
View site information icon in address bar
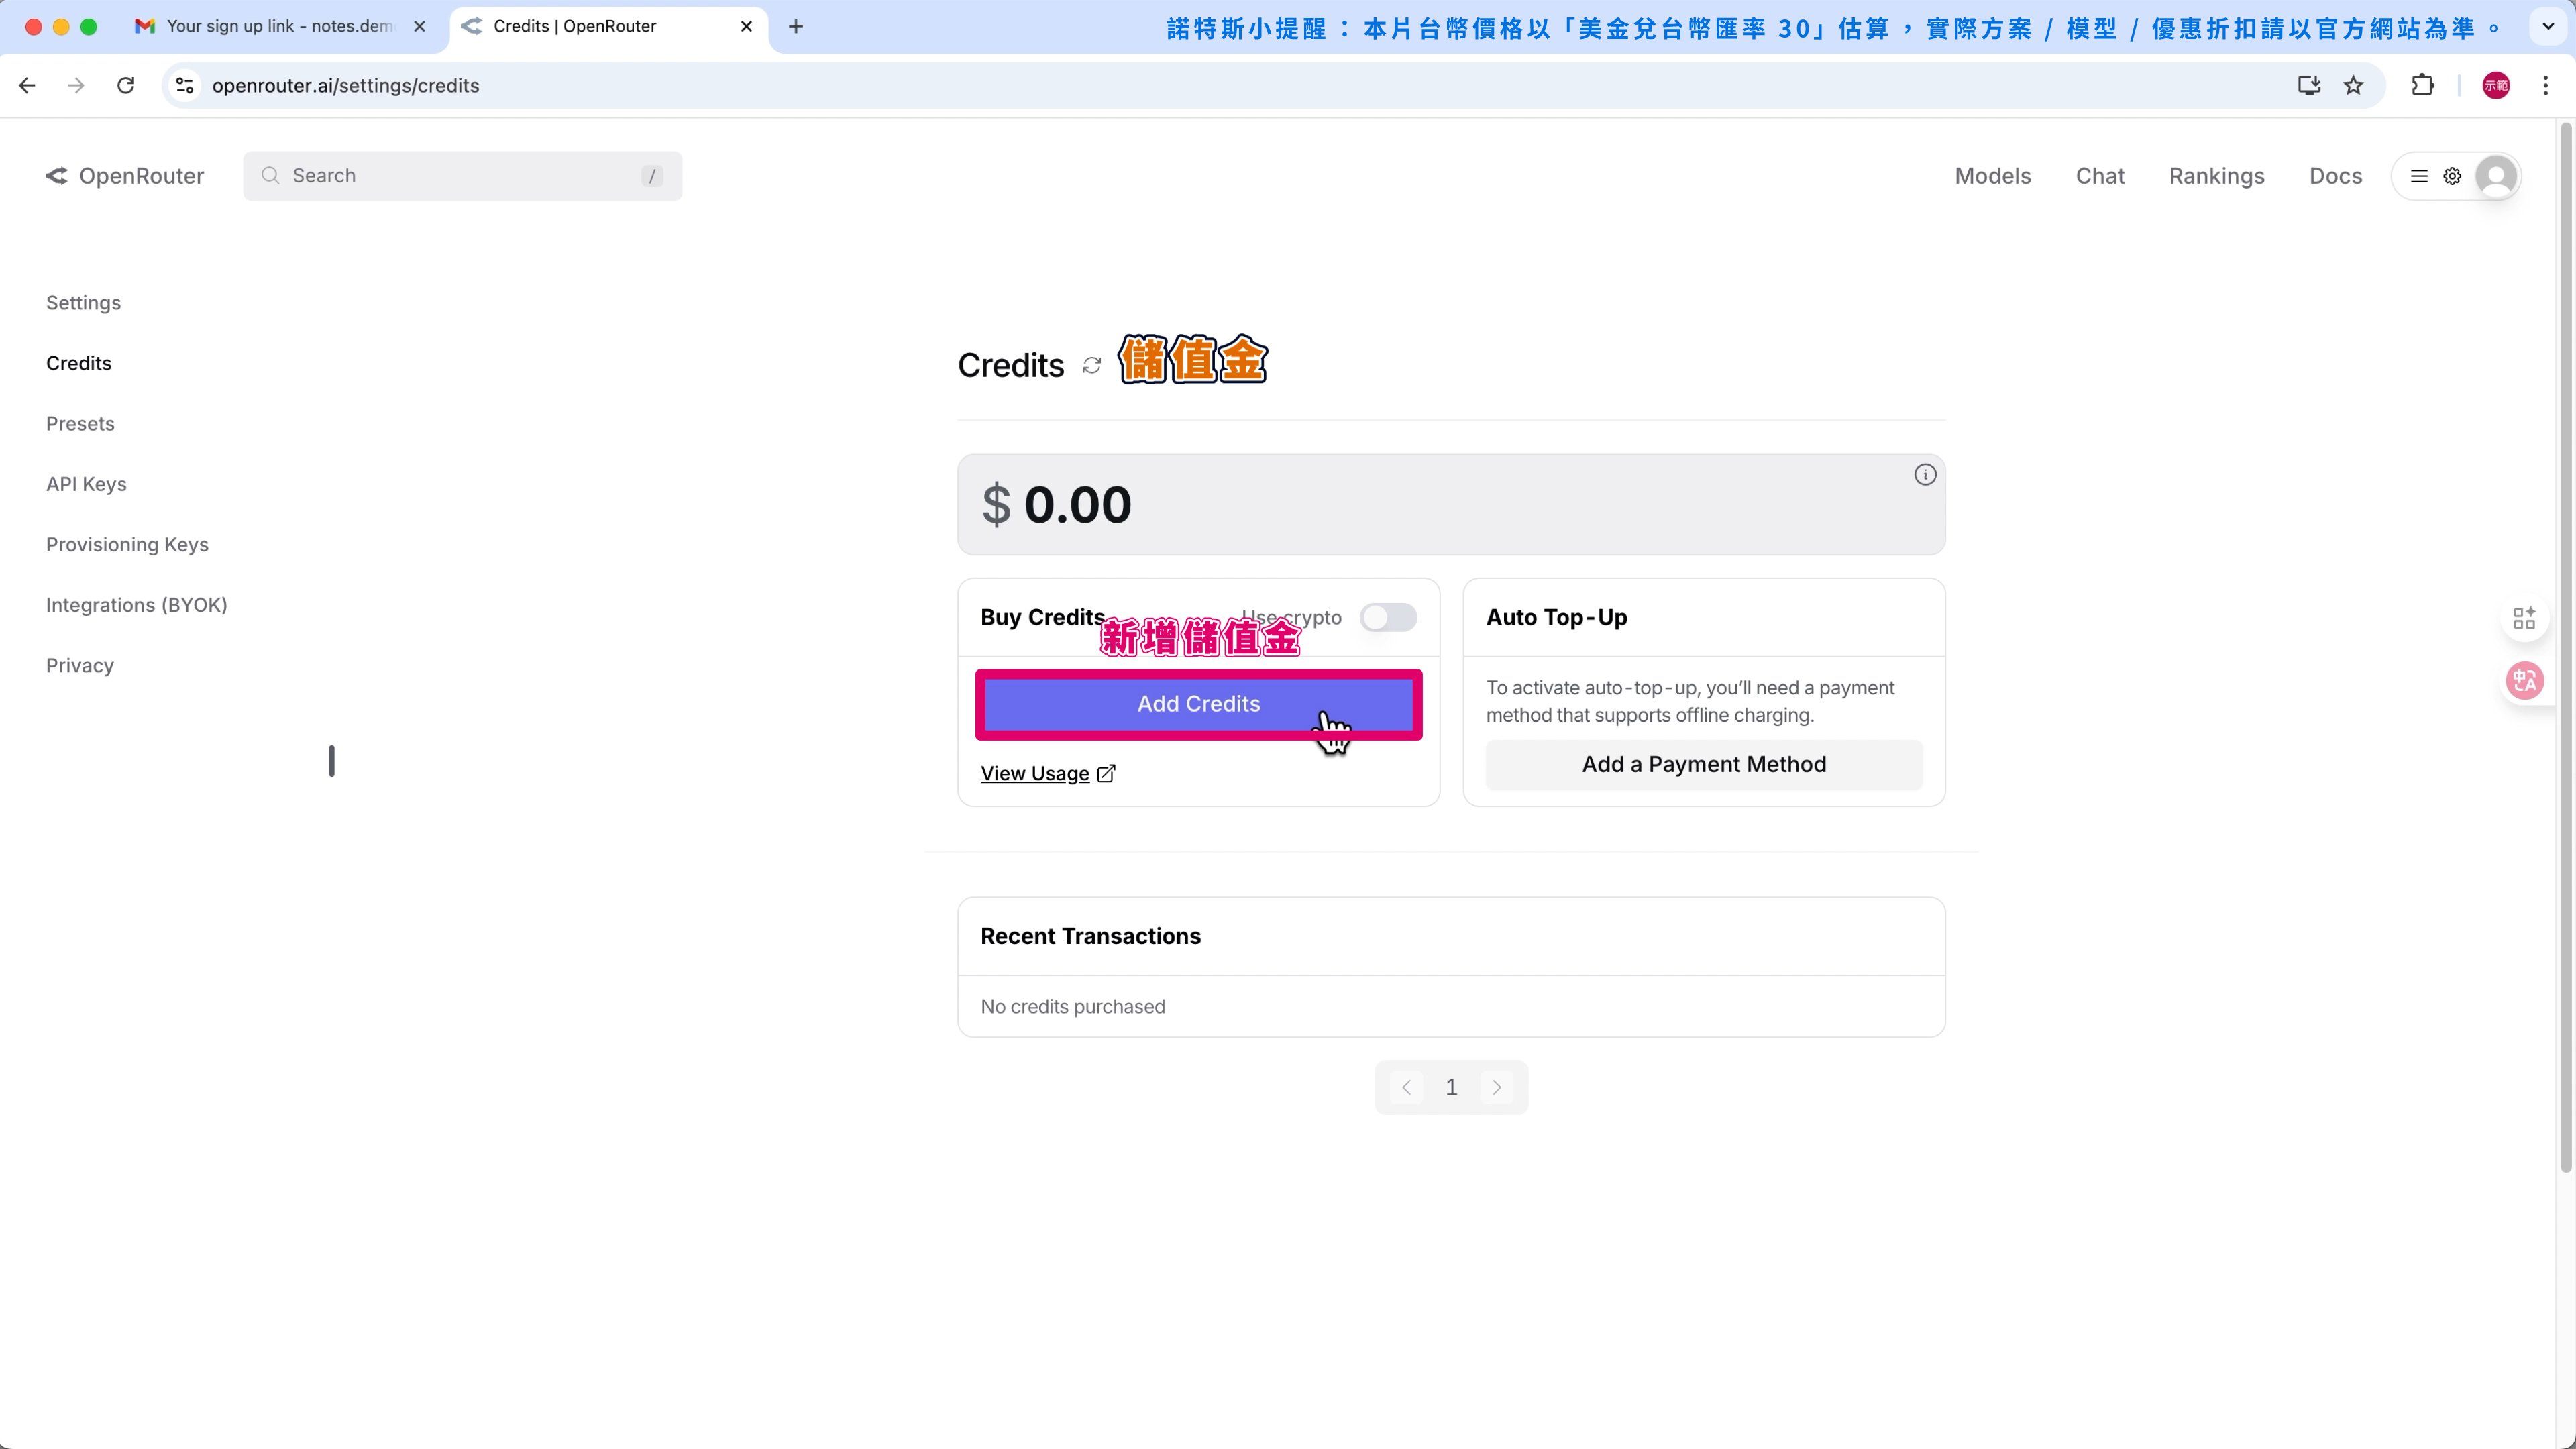point(185,85)
